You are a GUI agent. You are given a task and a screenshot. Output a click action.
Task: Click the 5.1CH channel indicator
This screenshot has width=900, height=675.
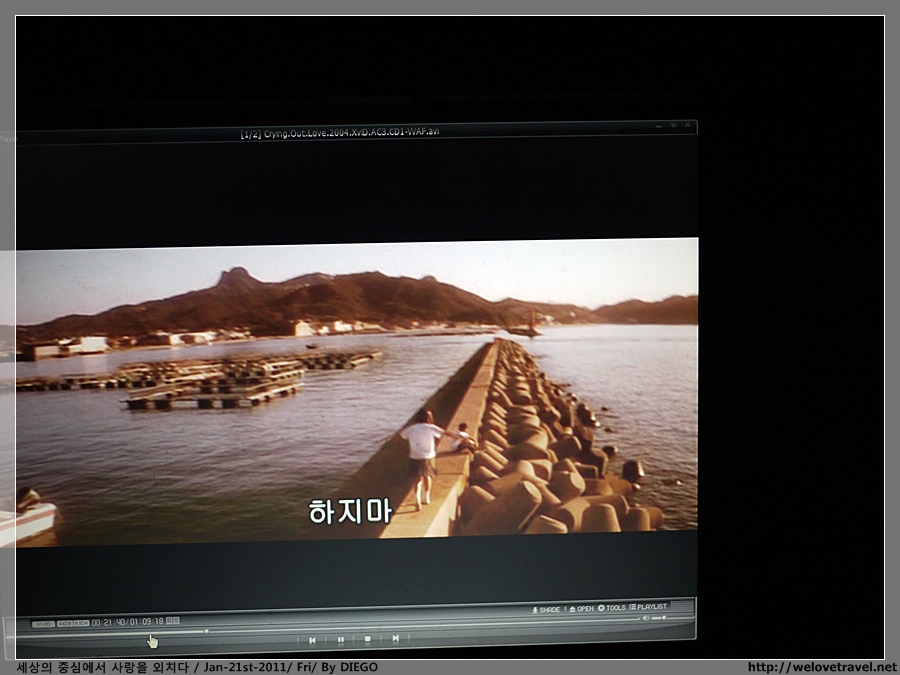[x=82, y=623]
